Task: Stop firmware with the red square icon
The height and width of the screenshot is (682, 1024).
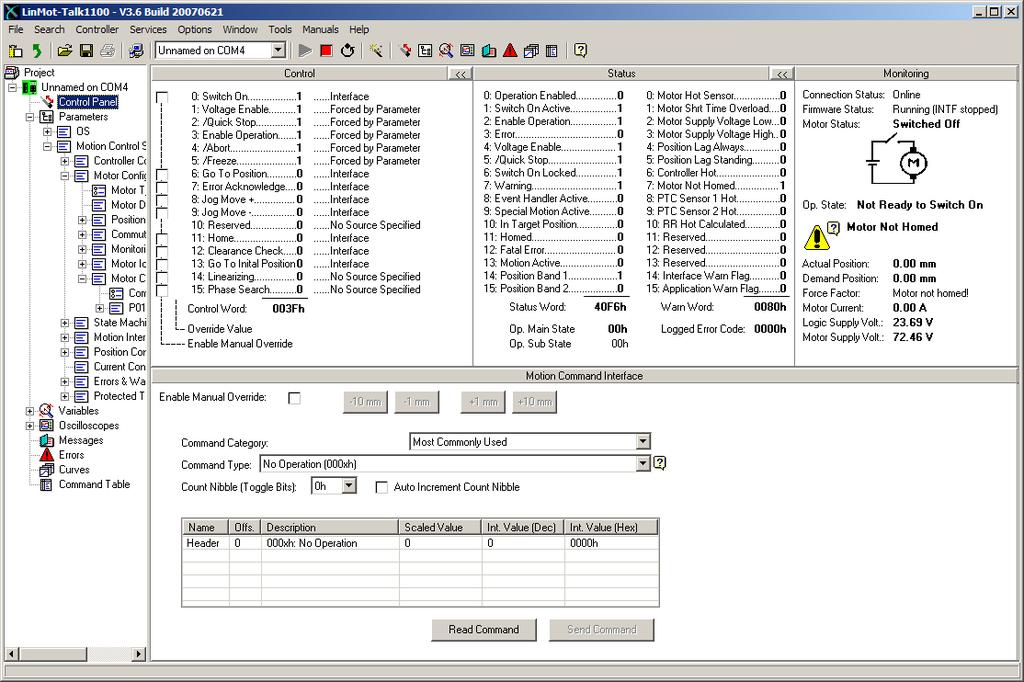Action: click(x=327, y=50)
